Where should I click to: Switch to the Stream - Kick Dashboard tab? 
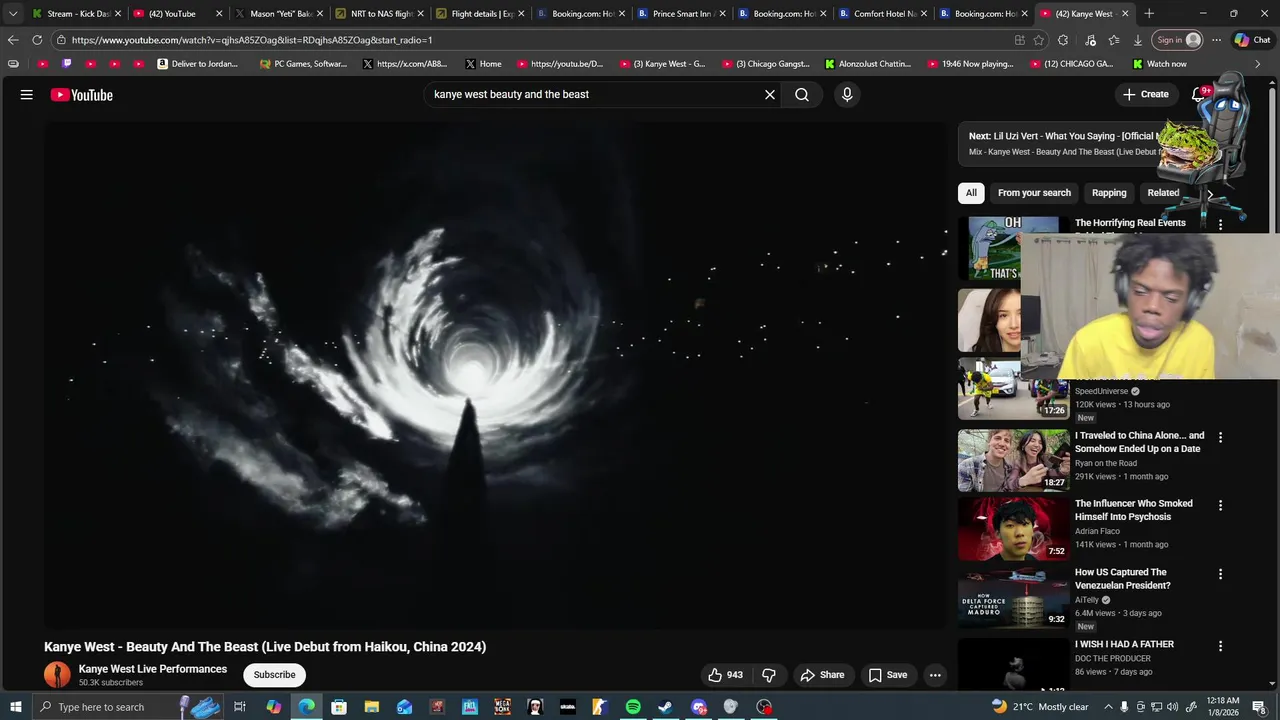(75, 14)
